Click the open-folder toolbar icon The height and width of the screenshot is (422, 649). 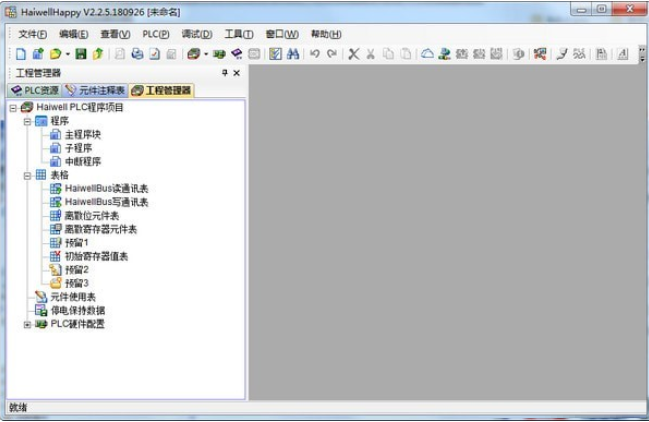point(55,54)
